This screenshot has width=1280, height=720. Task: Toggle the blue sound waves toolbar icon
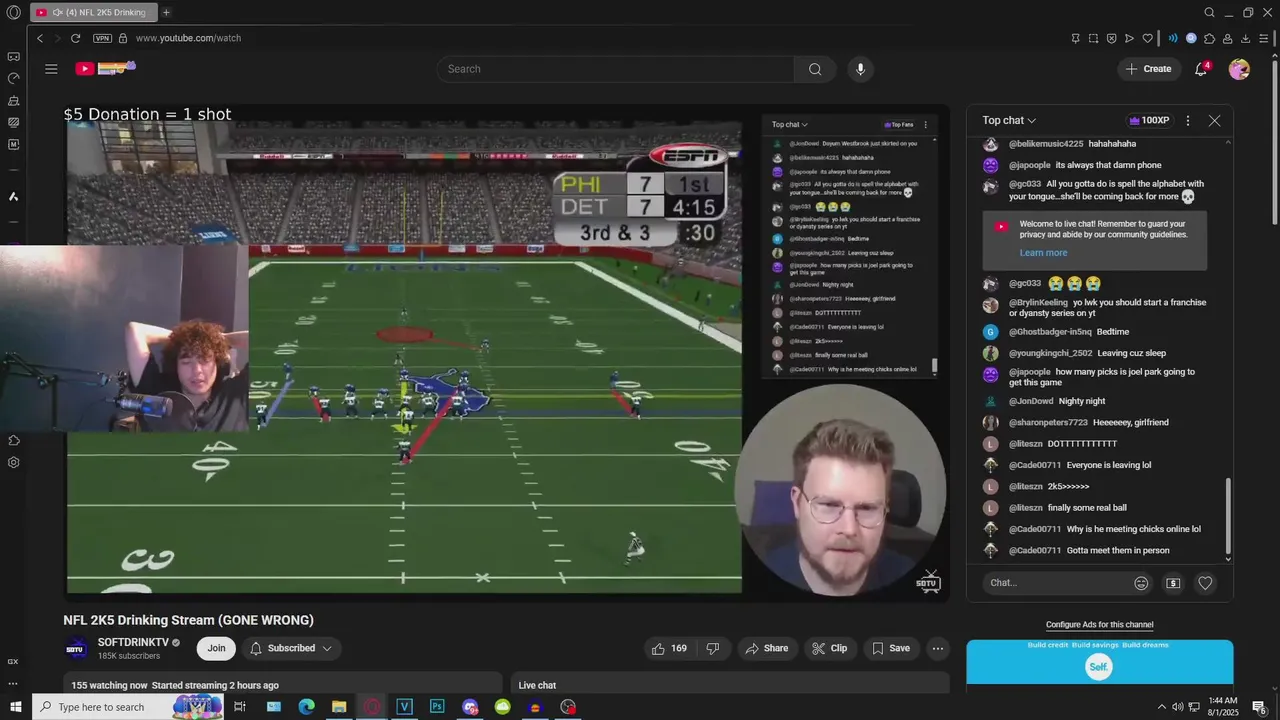point(1173,38)
